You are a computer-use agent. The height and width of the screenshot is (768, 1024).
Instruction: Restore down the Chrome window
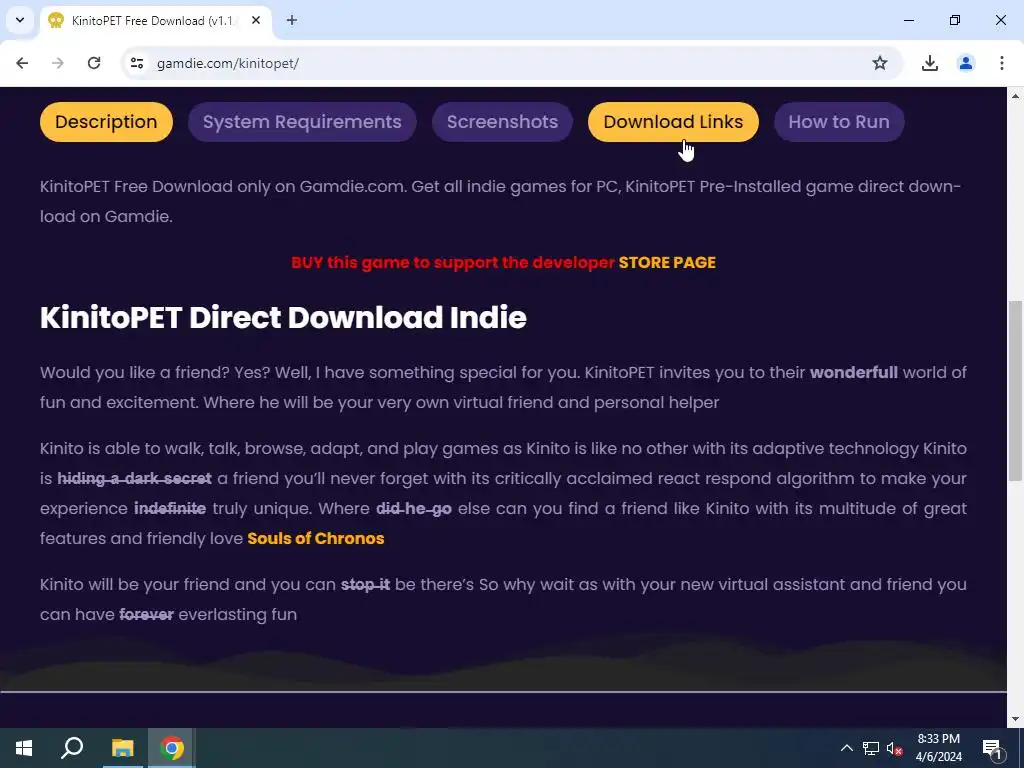[x=955, y=20]
